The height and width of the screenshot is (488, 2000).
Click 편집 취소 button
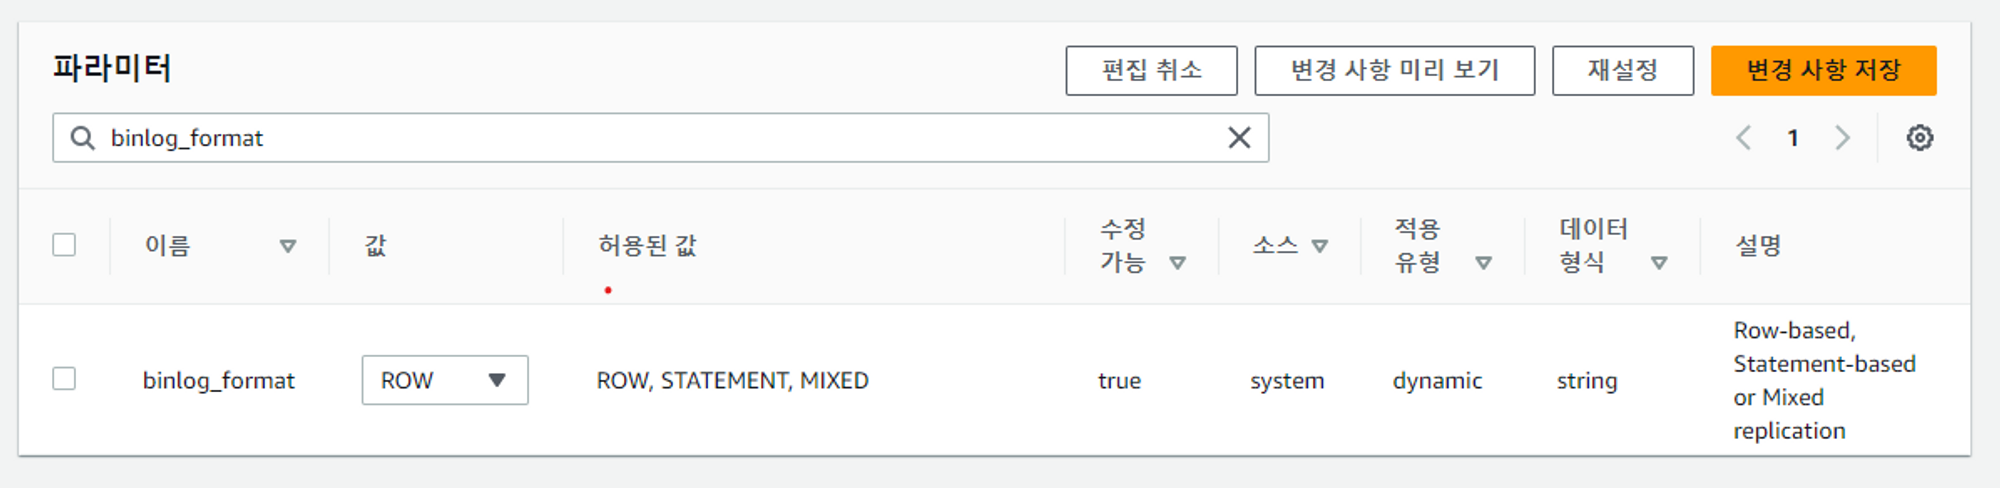[x=1151, y=70]
